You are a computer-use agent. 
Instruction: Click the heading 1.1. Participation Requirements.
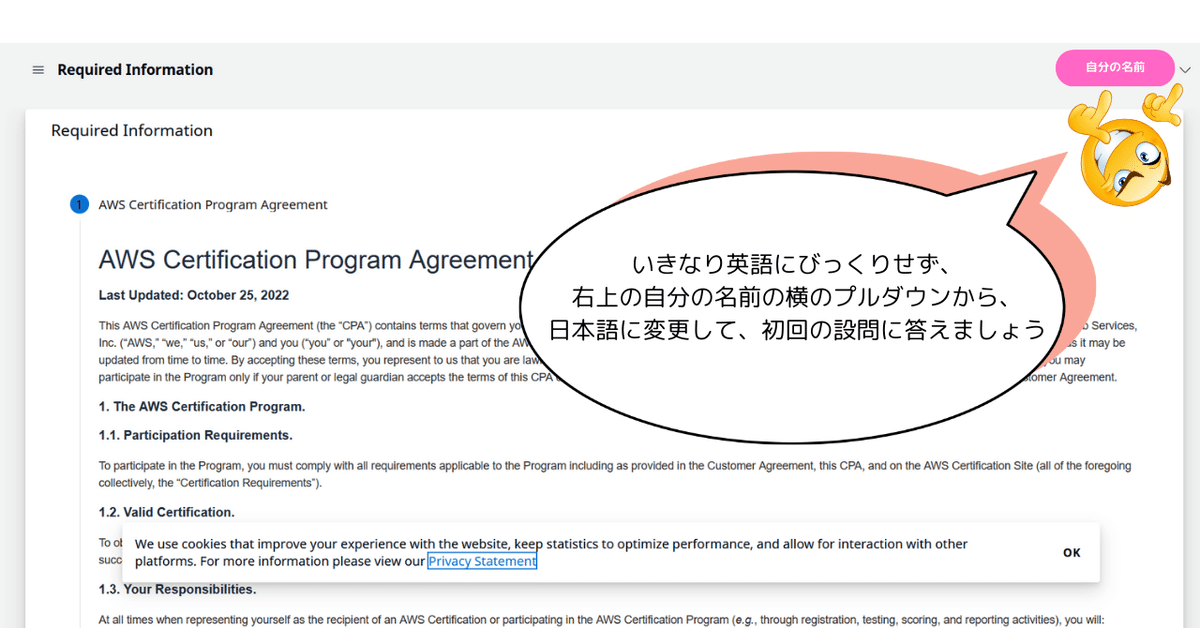[195, 436]
